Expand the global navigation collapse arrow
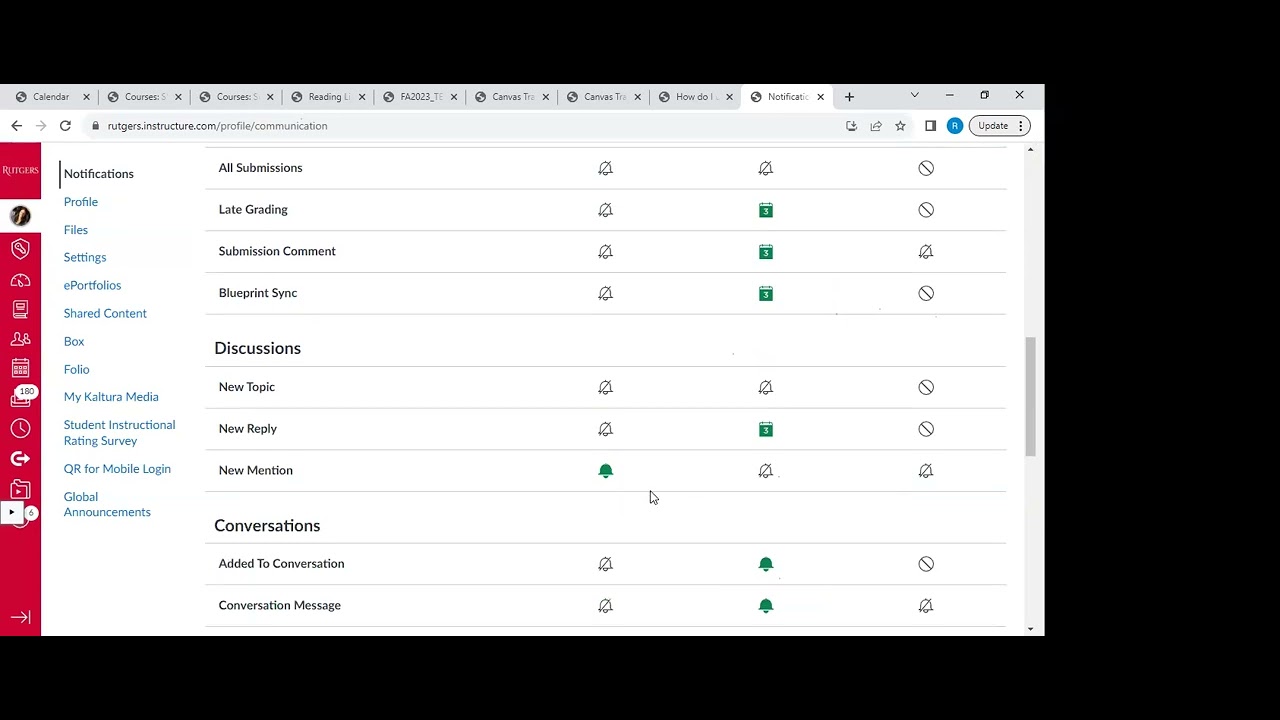 click(x=20, y=617)
